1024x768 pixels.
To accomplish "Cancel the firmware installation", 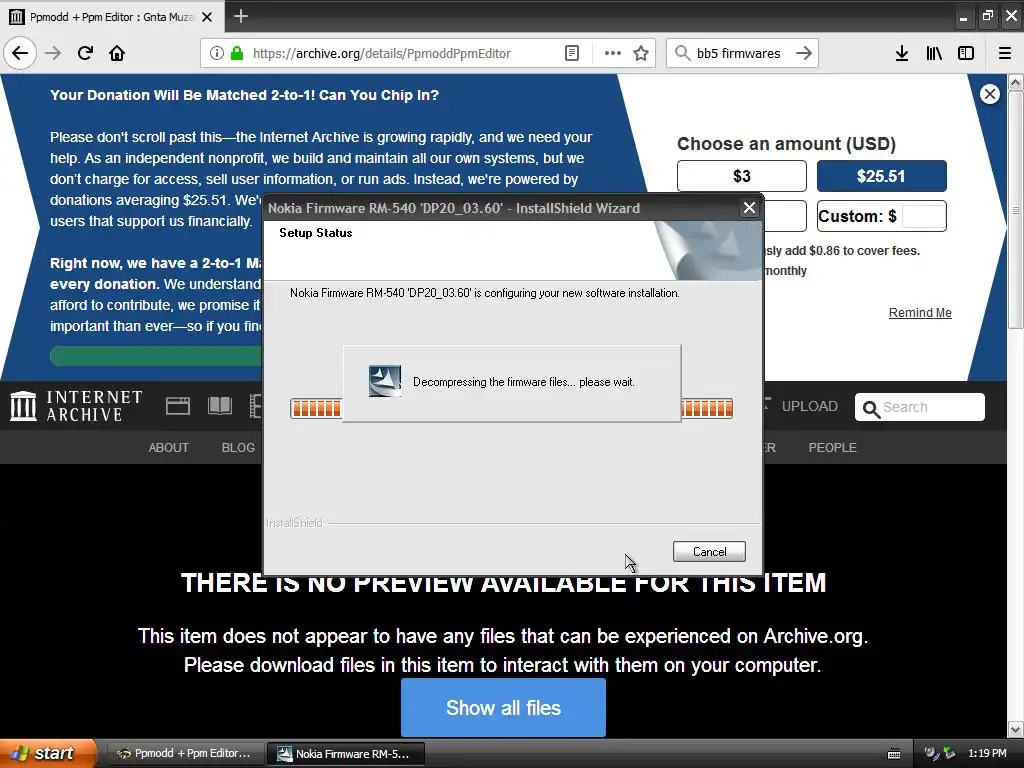I will coord(709,552).
